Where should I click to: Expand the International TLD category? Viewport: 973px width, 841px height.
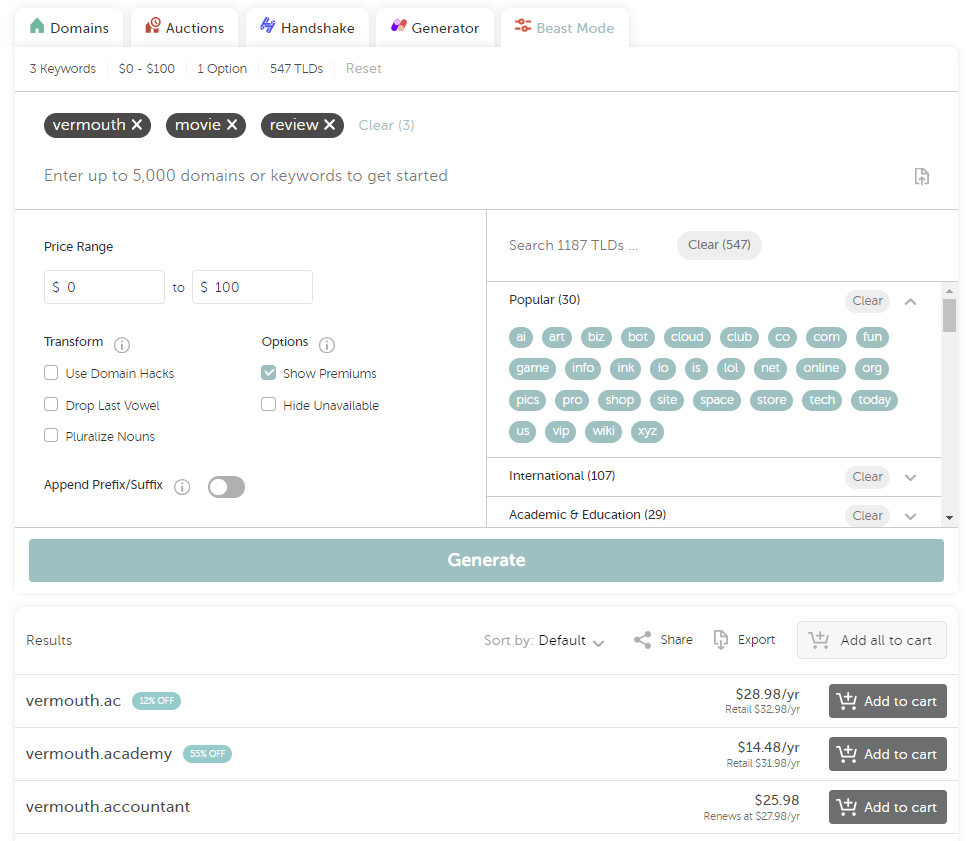(910, 477)
